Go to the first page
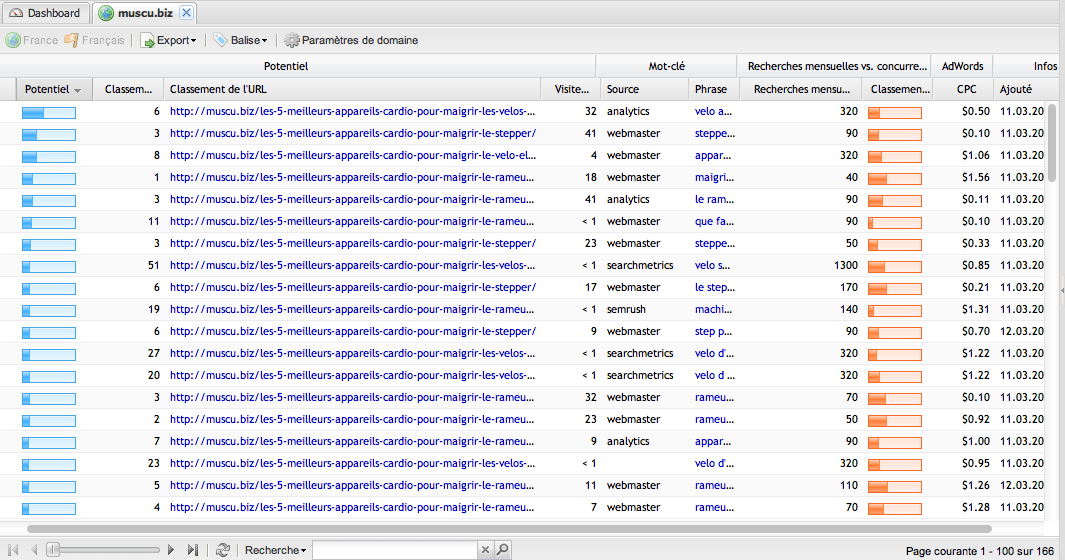Screen dimensions: 1065x560 click(x=13, y=550)
